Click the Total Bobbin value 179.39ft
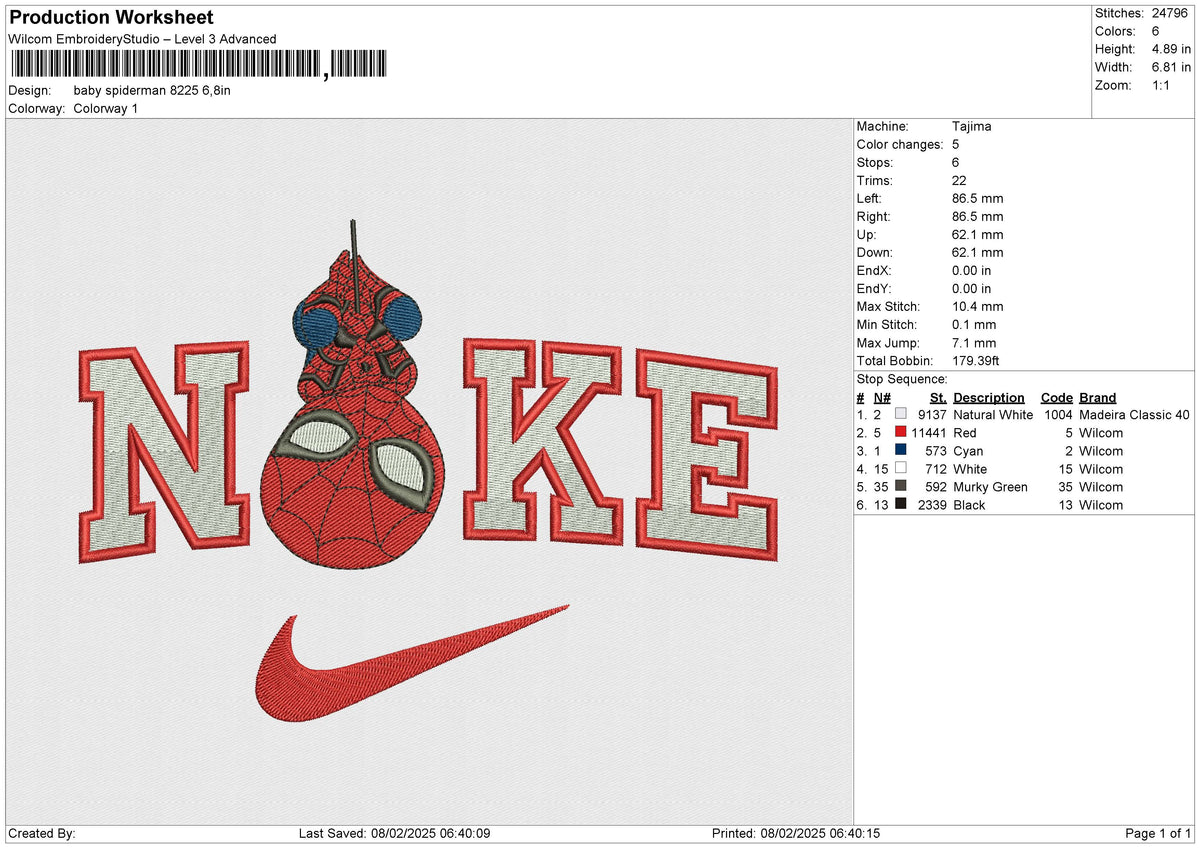Screen dimensions: 1200x848 pos(976,361)
